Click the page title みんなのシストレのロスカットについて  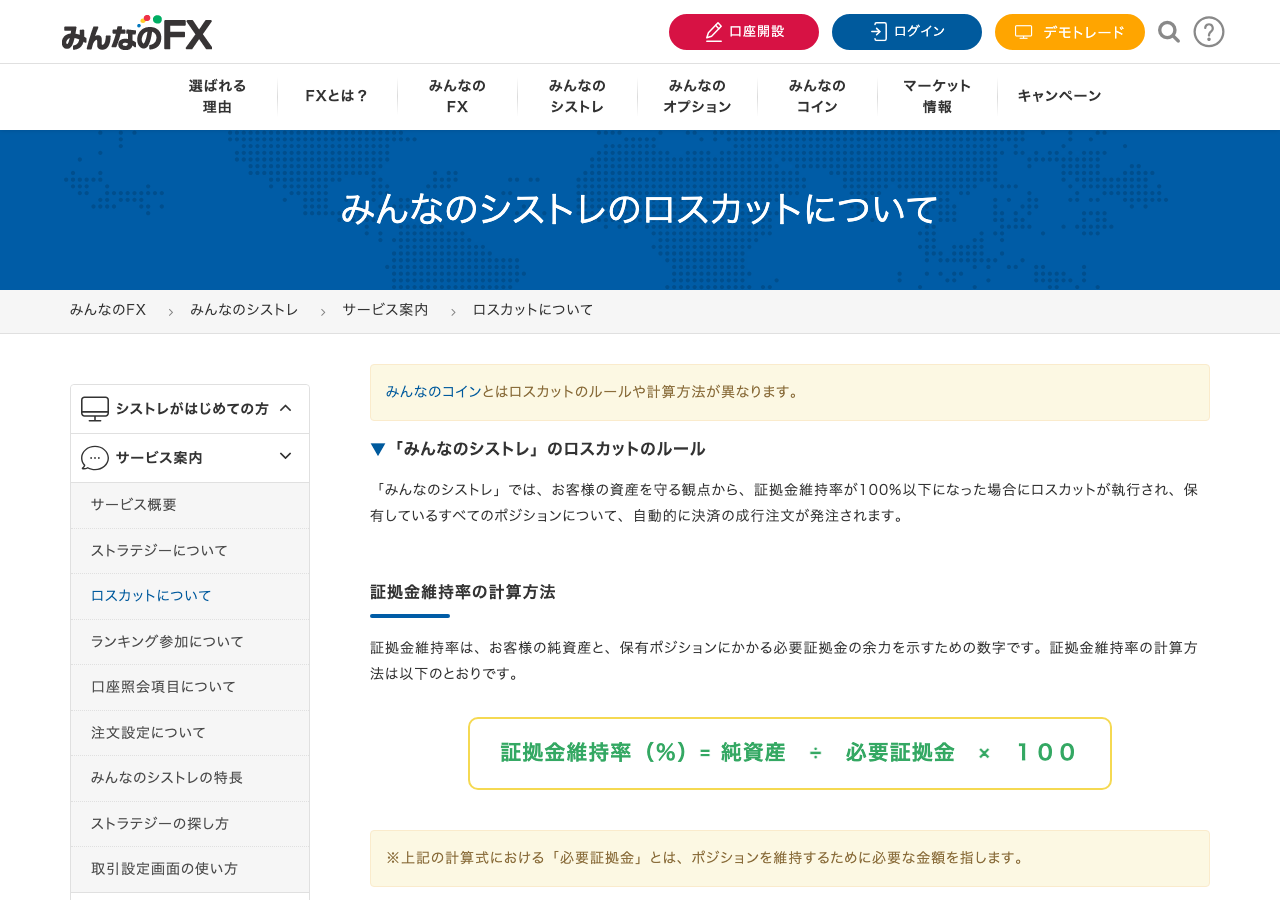tap(640, 209)
